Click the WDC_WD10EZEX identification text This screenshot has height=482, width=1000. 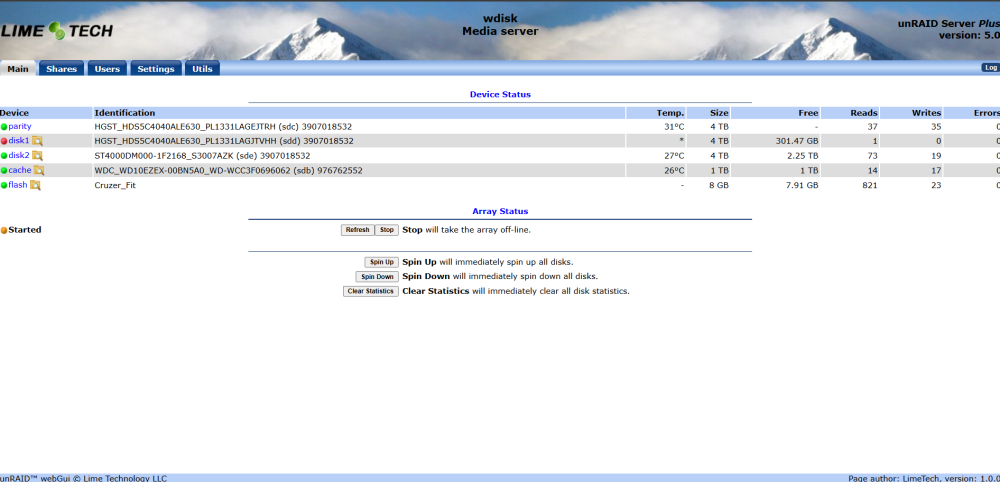coord(228,170)
